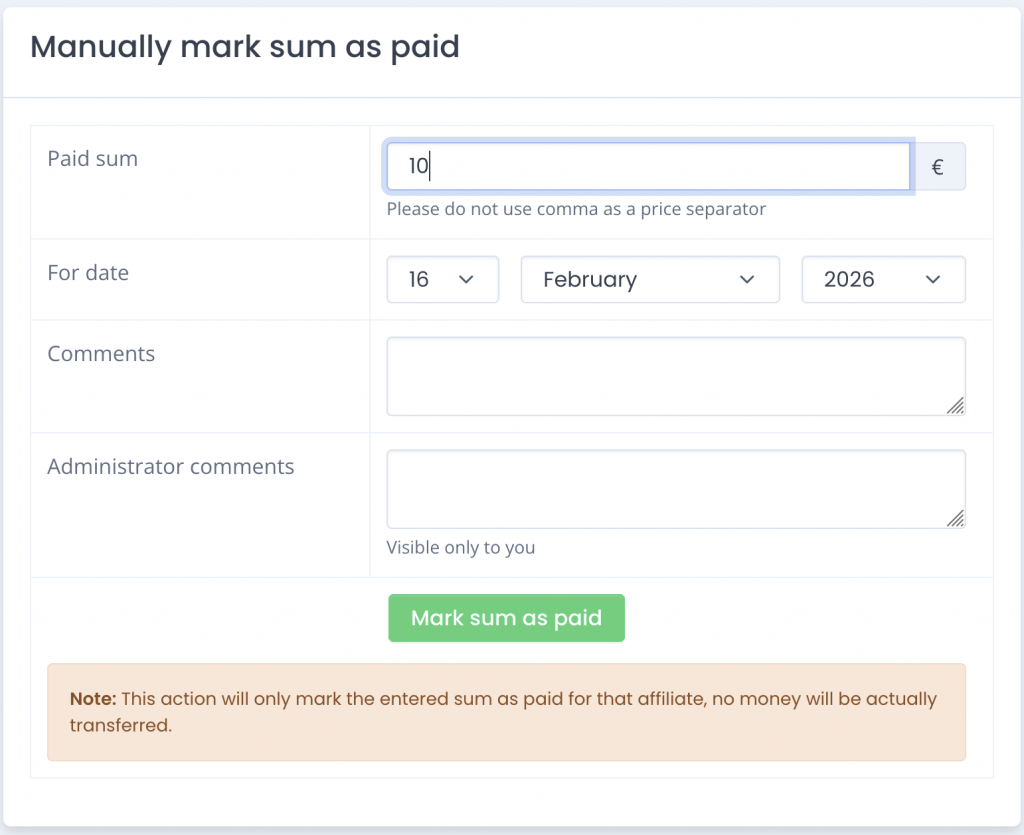Click the Comments text area
This screenshot has height=835, width=1024.
pyautogui.click(x=676, y=375)
